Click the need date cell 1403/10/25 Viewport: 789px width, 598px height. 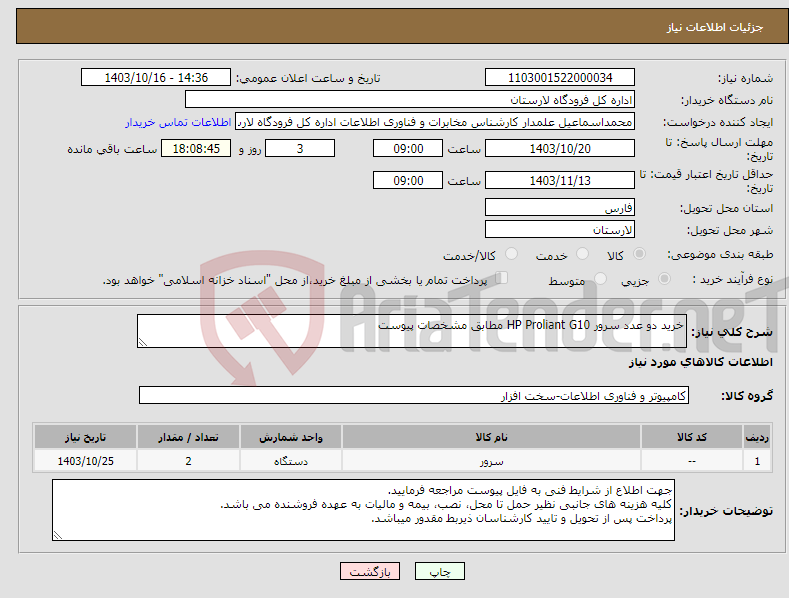[86, 461]
